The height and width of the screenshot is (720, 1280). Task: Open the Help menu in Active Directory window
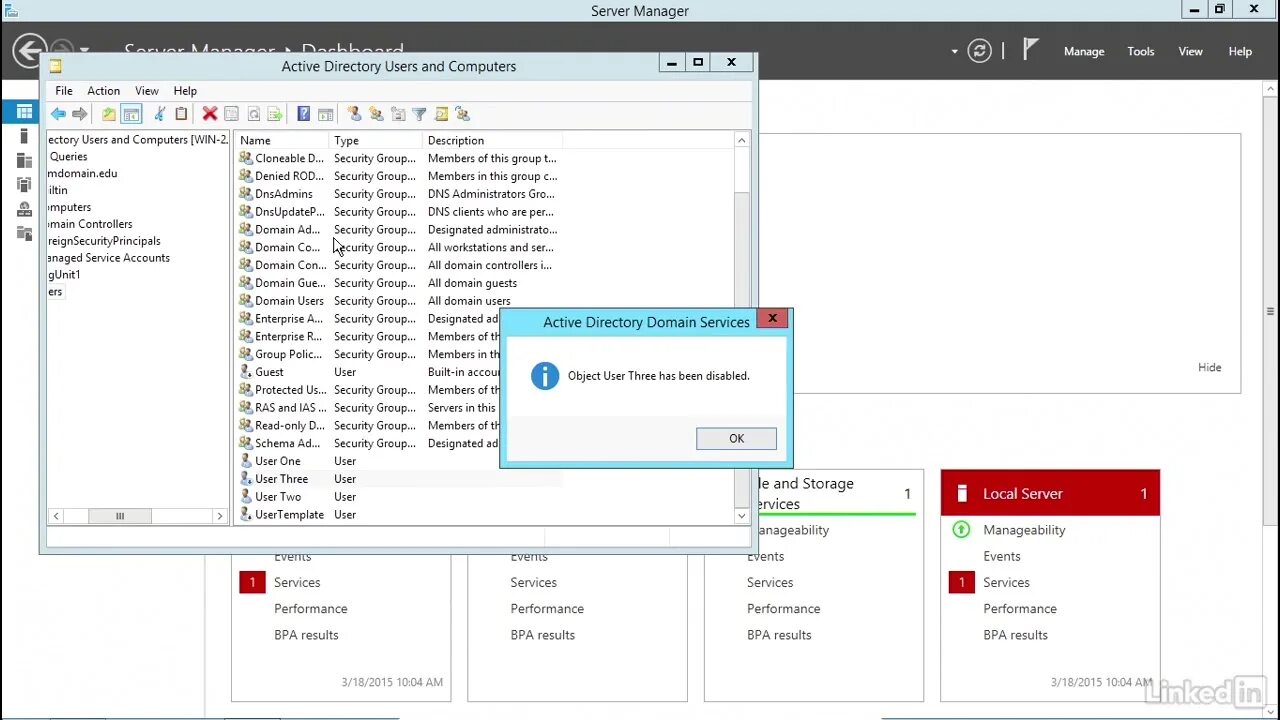click(x=185, y=91)
